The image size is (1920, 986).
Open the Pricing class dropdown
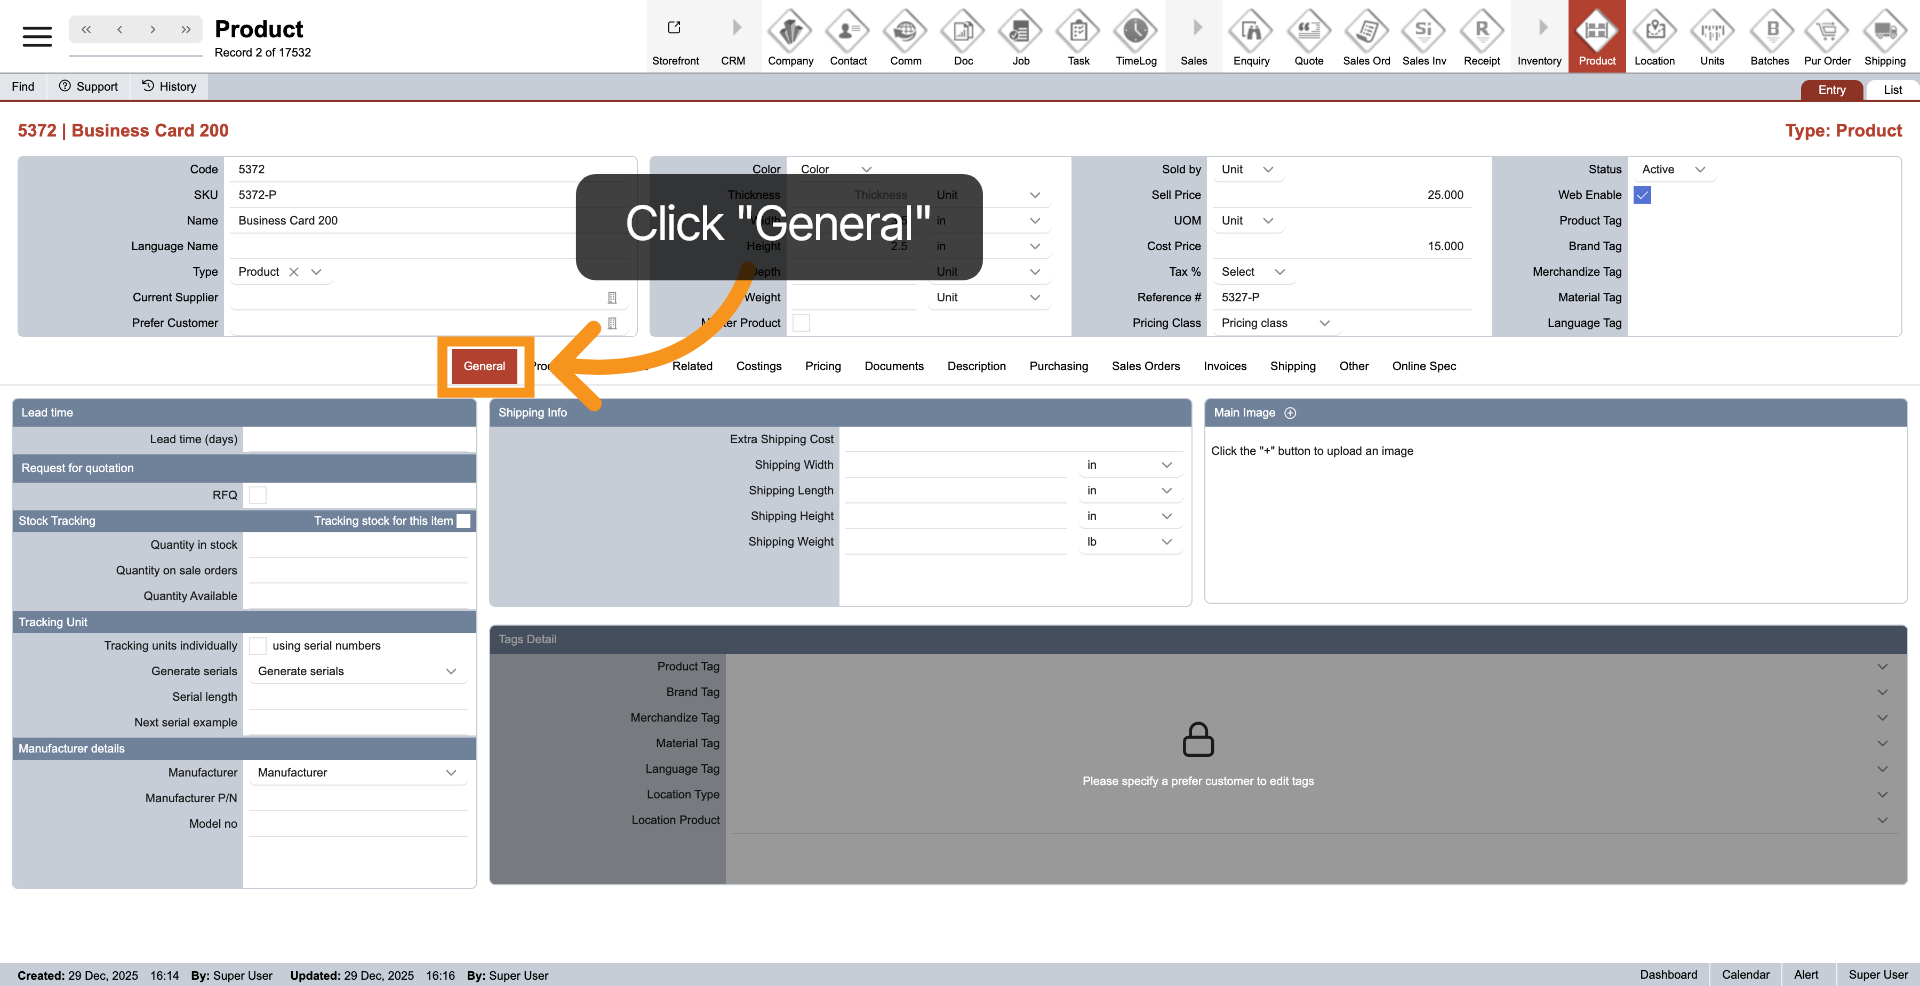[1275, 323]
